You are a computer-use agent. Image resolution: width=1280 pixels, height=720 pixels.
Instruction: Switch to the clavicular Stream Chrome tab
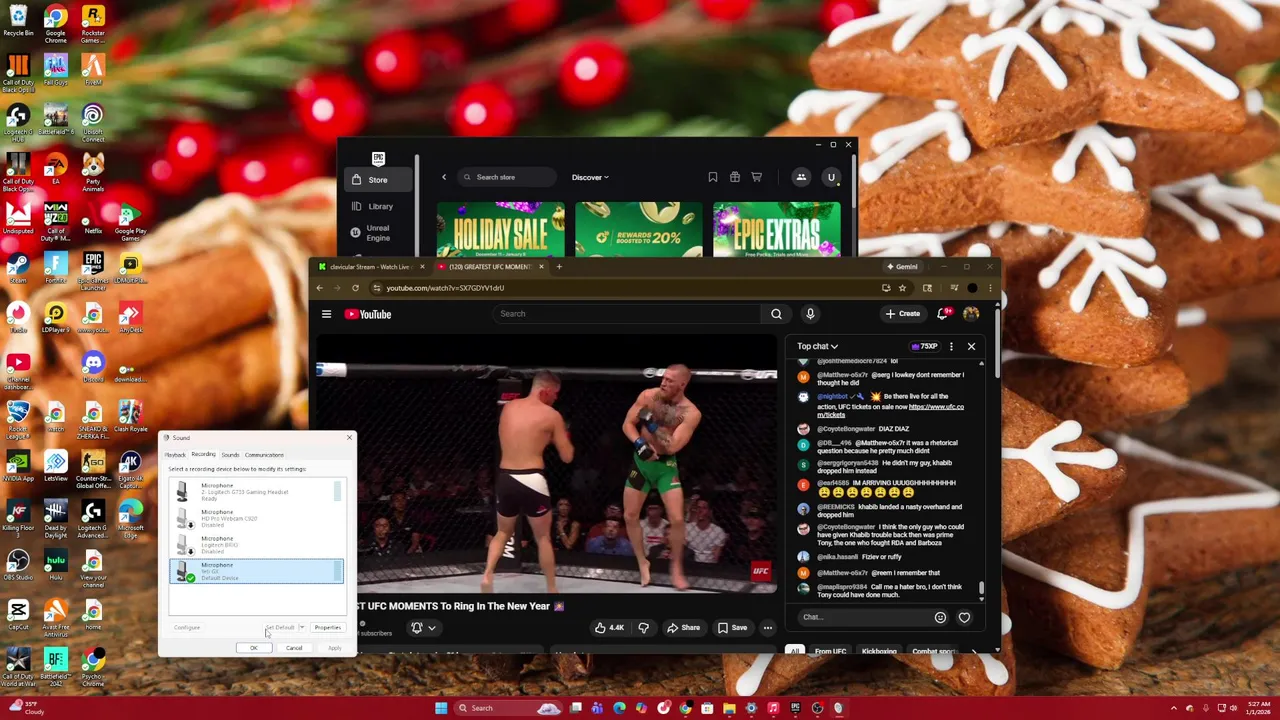[370, 267]
